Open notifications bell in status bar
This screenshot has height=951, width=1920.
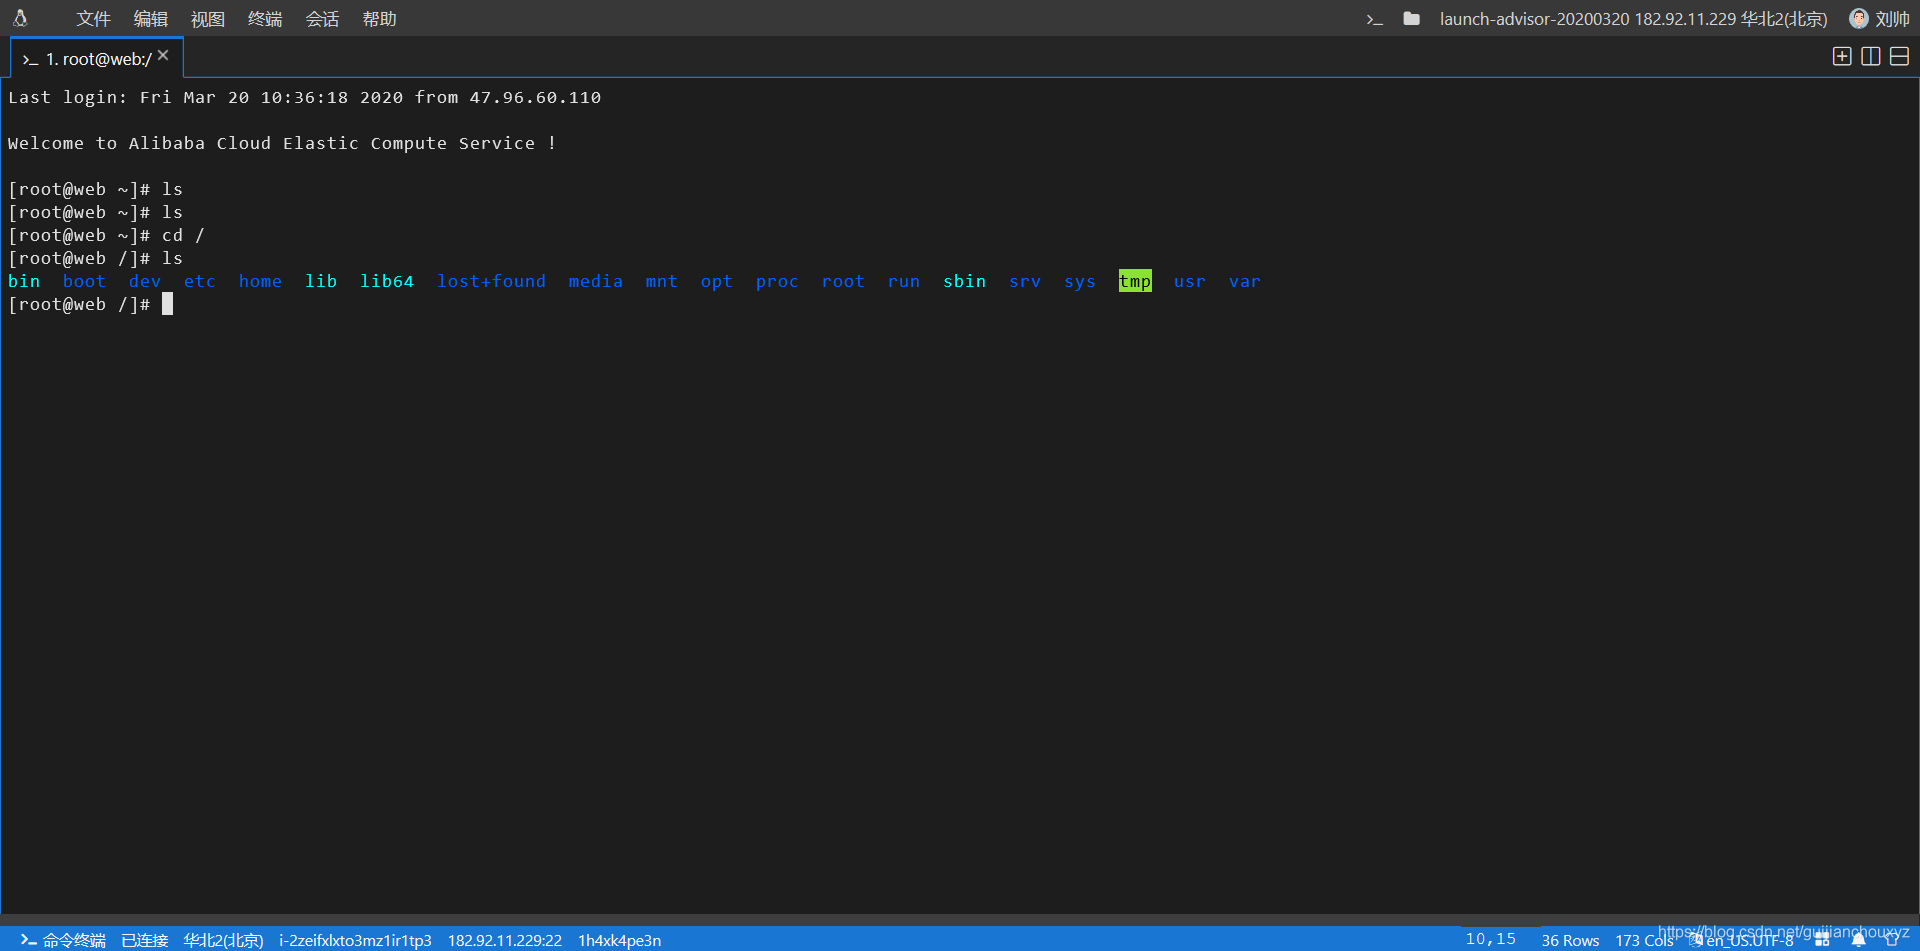click(1858, 940)
